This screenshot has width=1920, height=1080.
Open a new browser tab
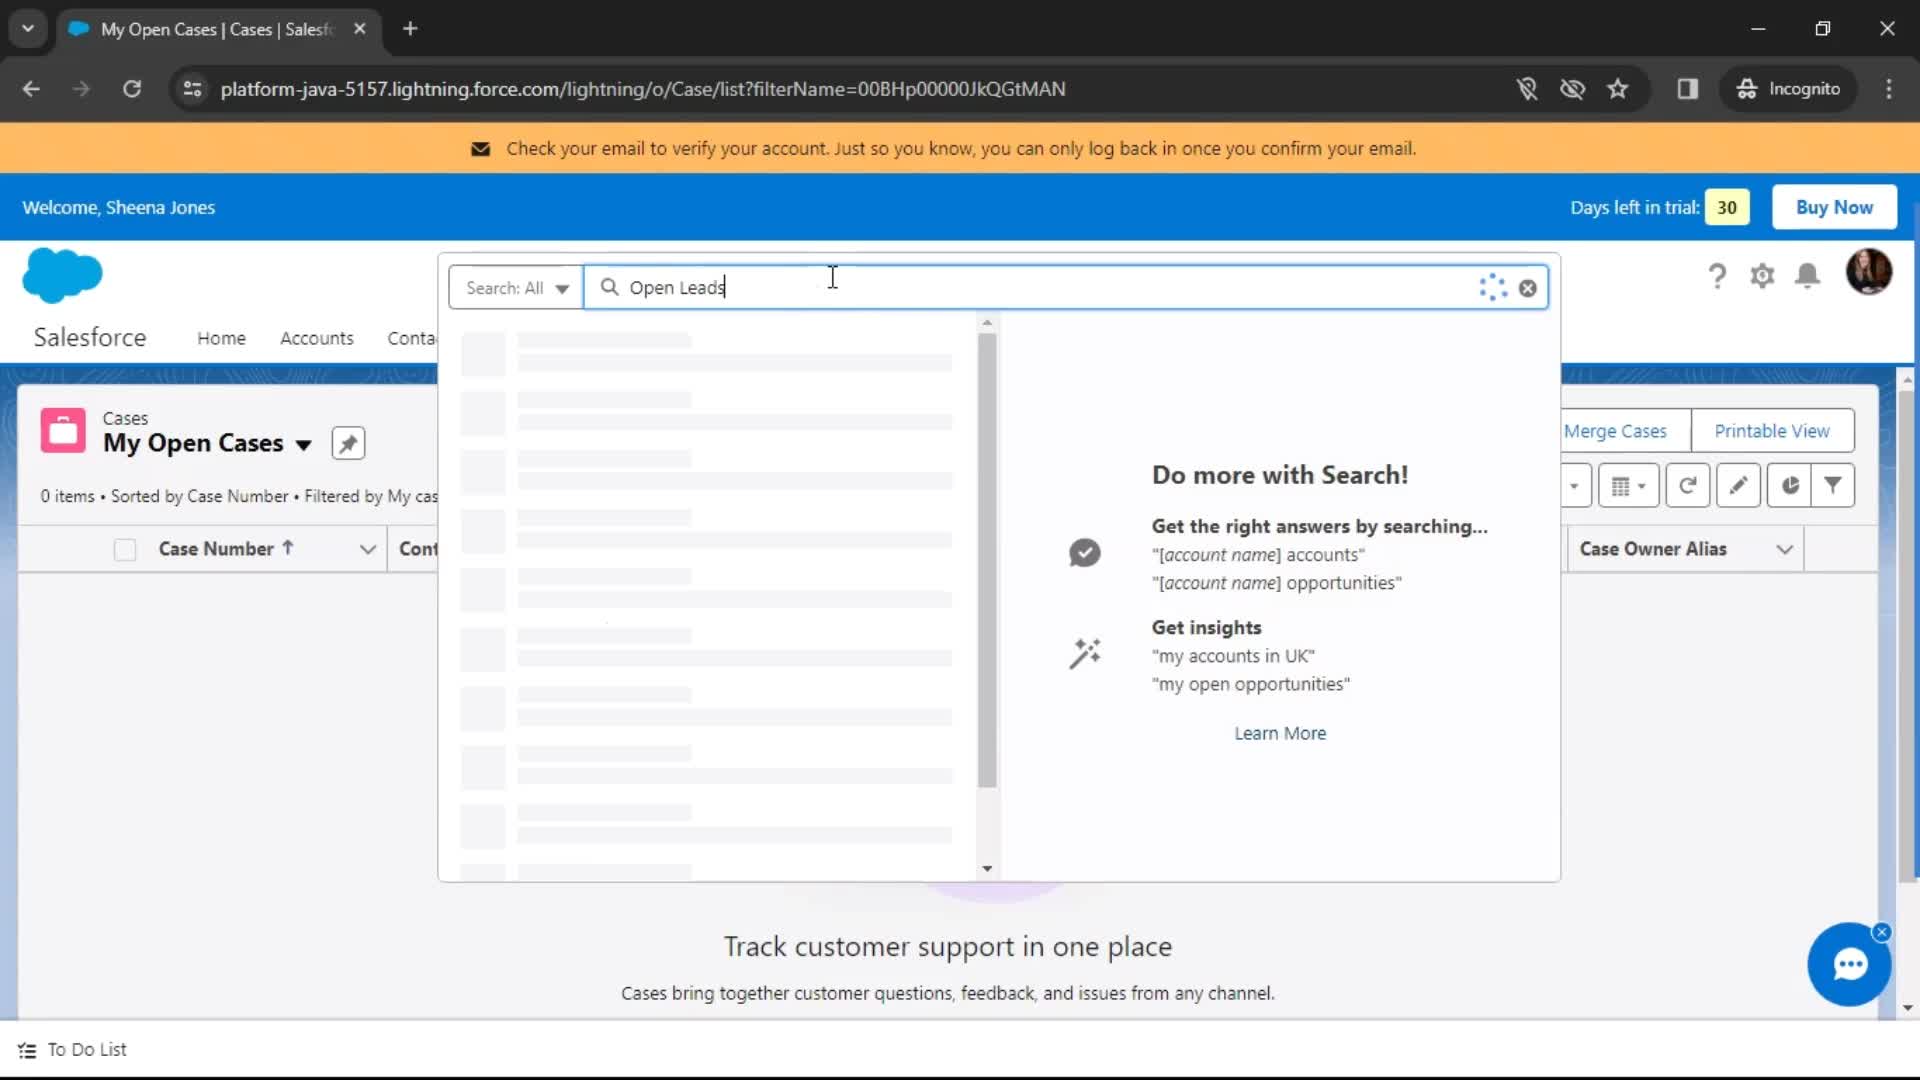410,29
